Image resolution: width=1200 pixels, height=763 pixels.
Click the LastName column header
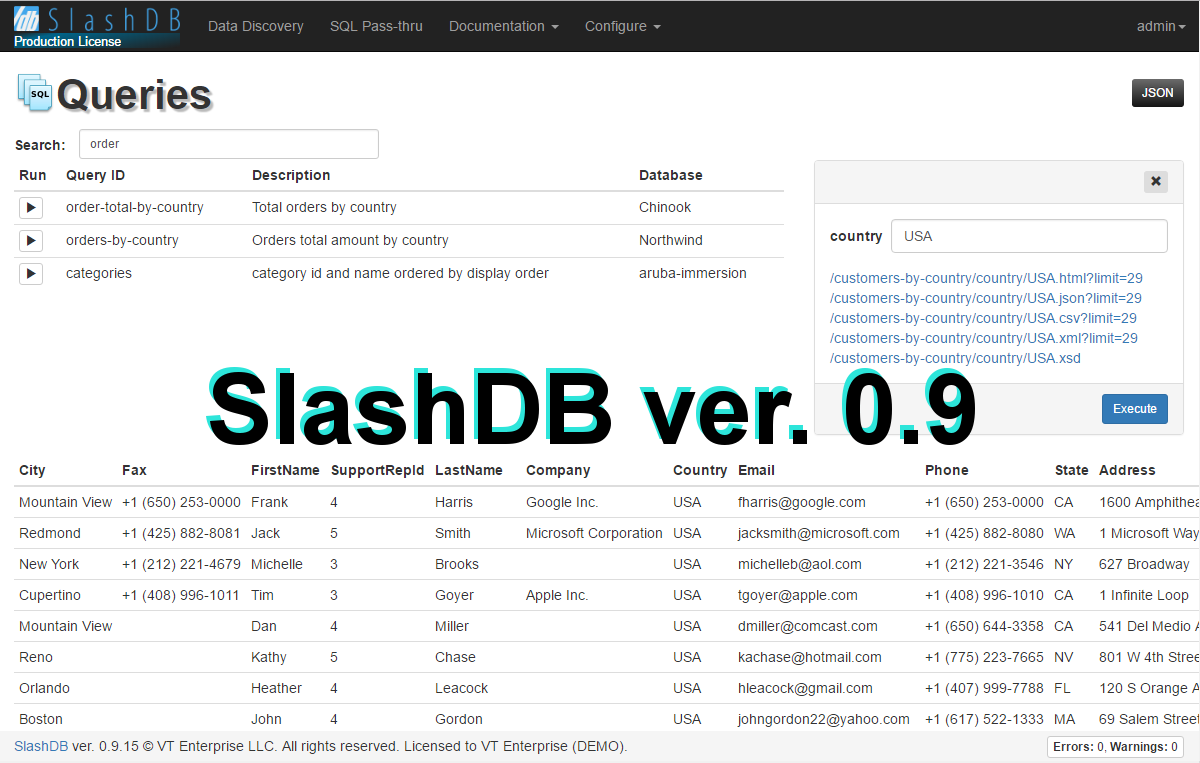tap(469, 471)
